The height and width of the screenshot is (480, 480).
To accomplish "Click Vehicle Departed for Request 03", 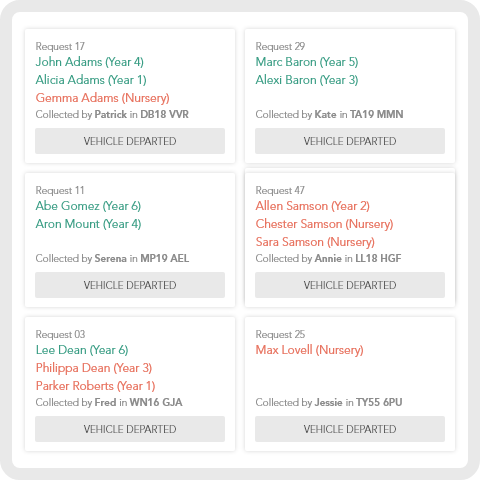I will tap(130, 429).
